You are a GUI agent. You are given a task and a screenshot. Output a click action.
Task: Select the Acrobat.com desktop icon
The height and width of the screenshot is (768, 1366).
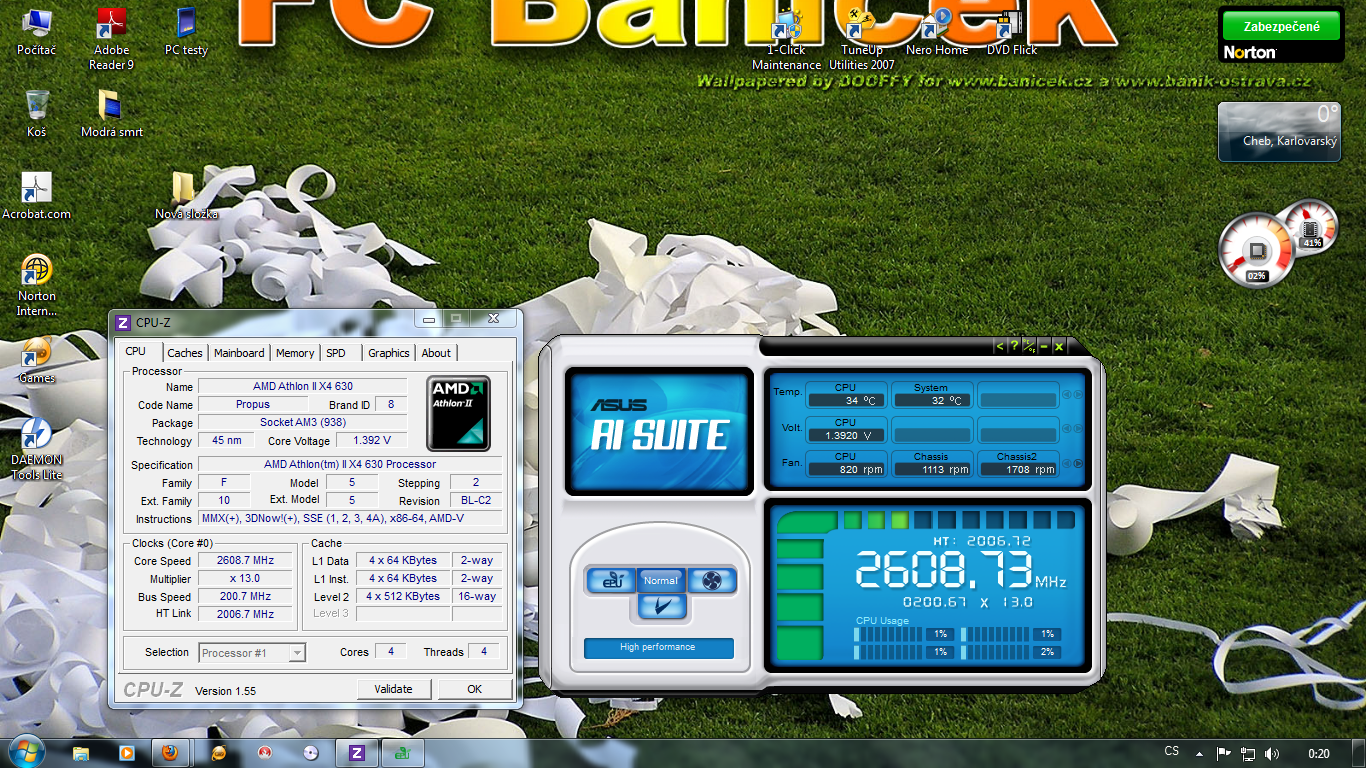[37, 195]
